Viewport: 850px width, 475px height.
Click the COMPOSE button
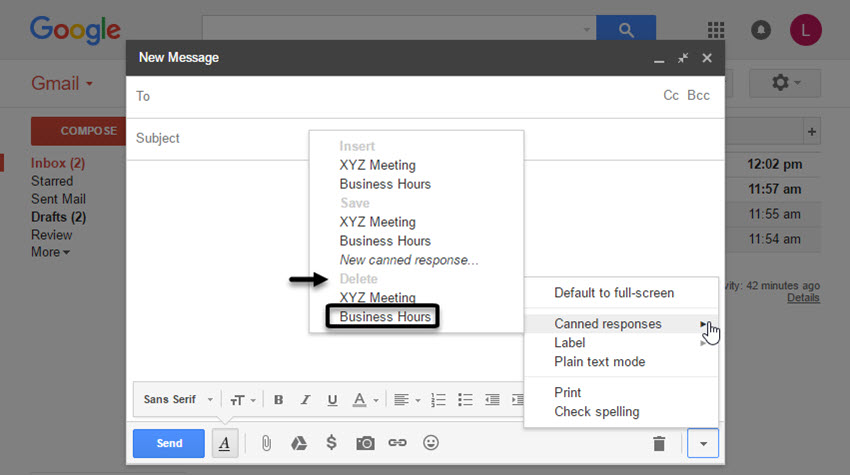pyautogui.click(x=78, y=131)
